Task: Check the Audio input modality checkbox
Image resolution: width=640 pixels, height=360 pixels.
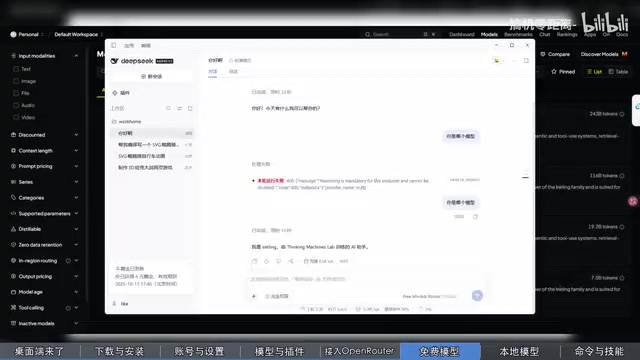Action: [x=16, y=105]
